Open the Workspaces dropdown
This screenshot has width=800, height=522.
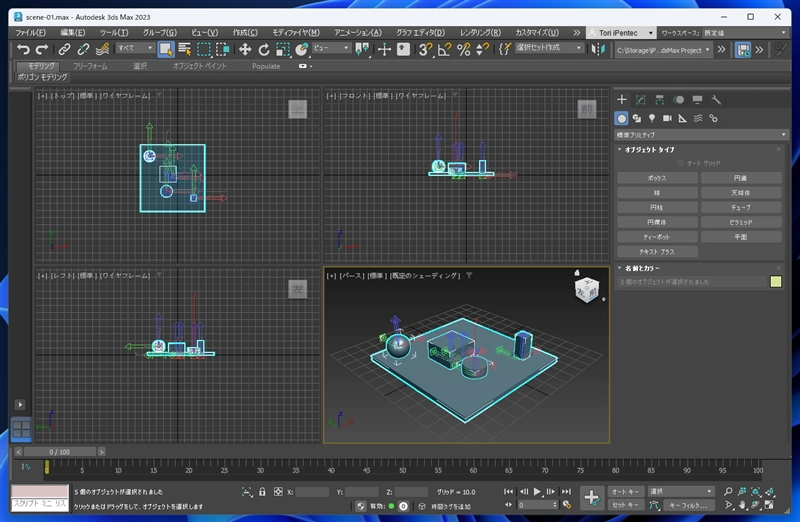point(744,33)
